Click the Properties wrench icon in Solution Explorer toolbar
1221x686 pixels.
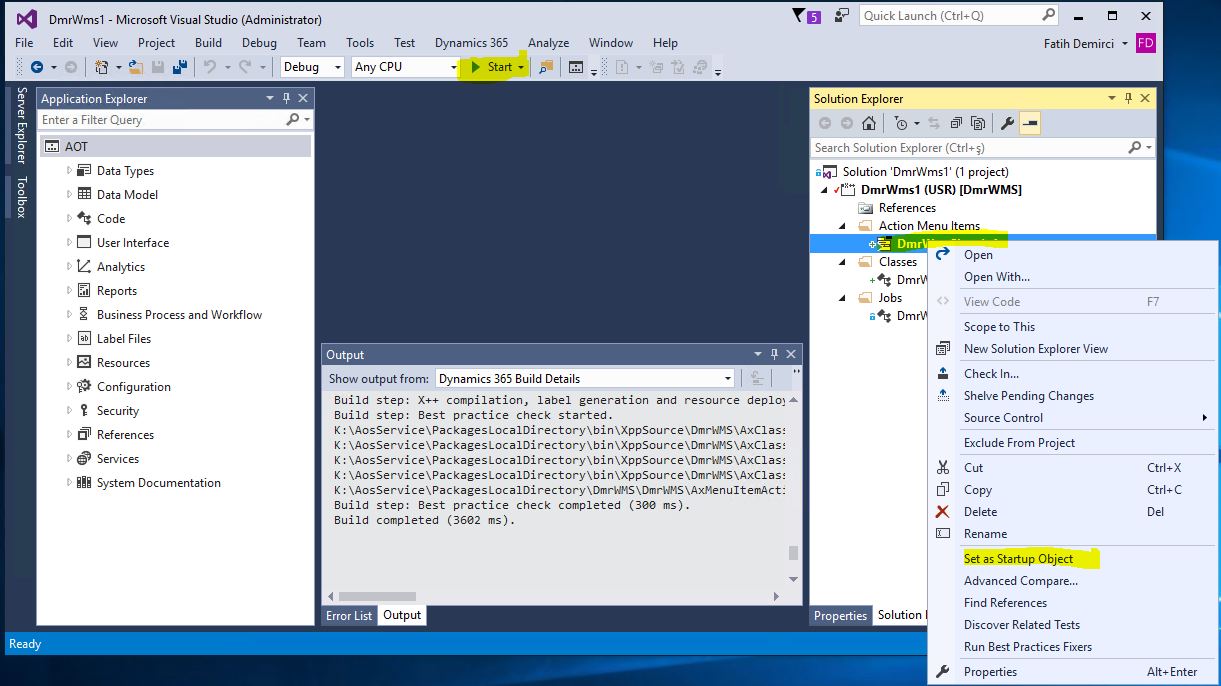[1007, 123]
